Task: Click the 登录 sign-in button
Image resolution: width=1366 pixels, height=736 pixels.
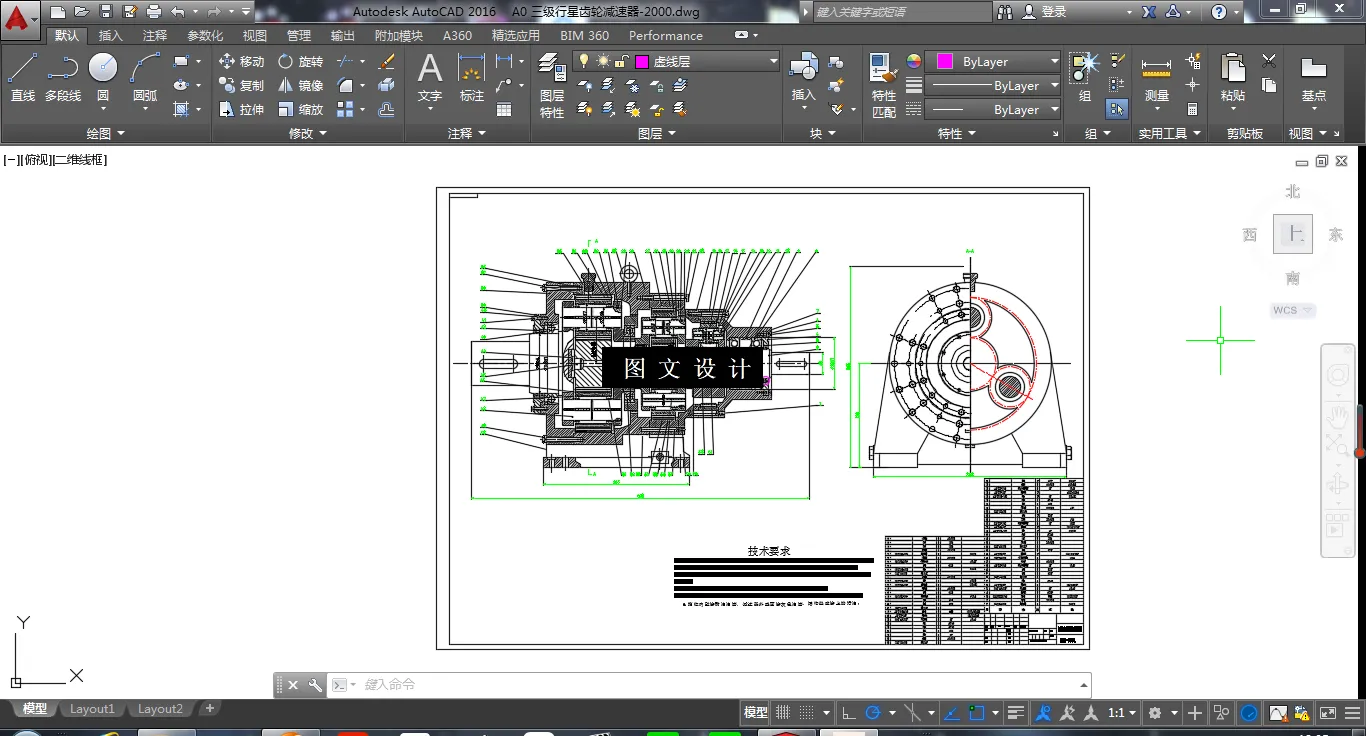Action: [x=1054, y=12]
